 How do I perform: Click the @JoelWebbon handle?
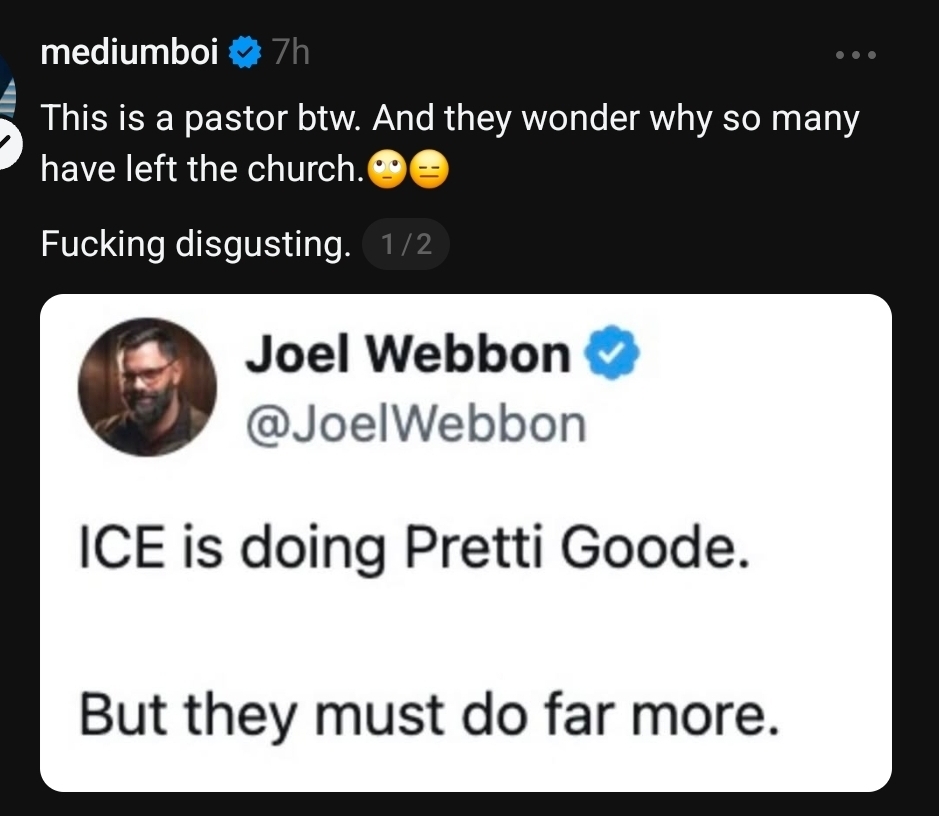[415, 424]
